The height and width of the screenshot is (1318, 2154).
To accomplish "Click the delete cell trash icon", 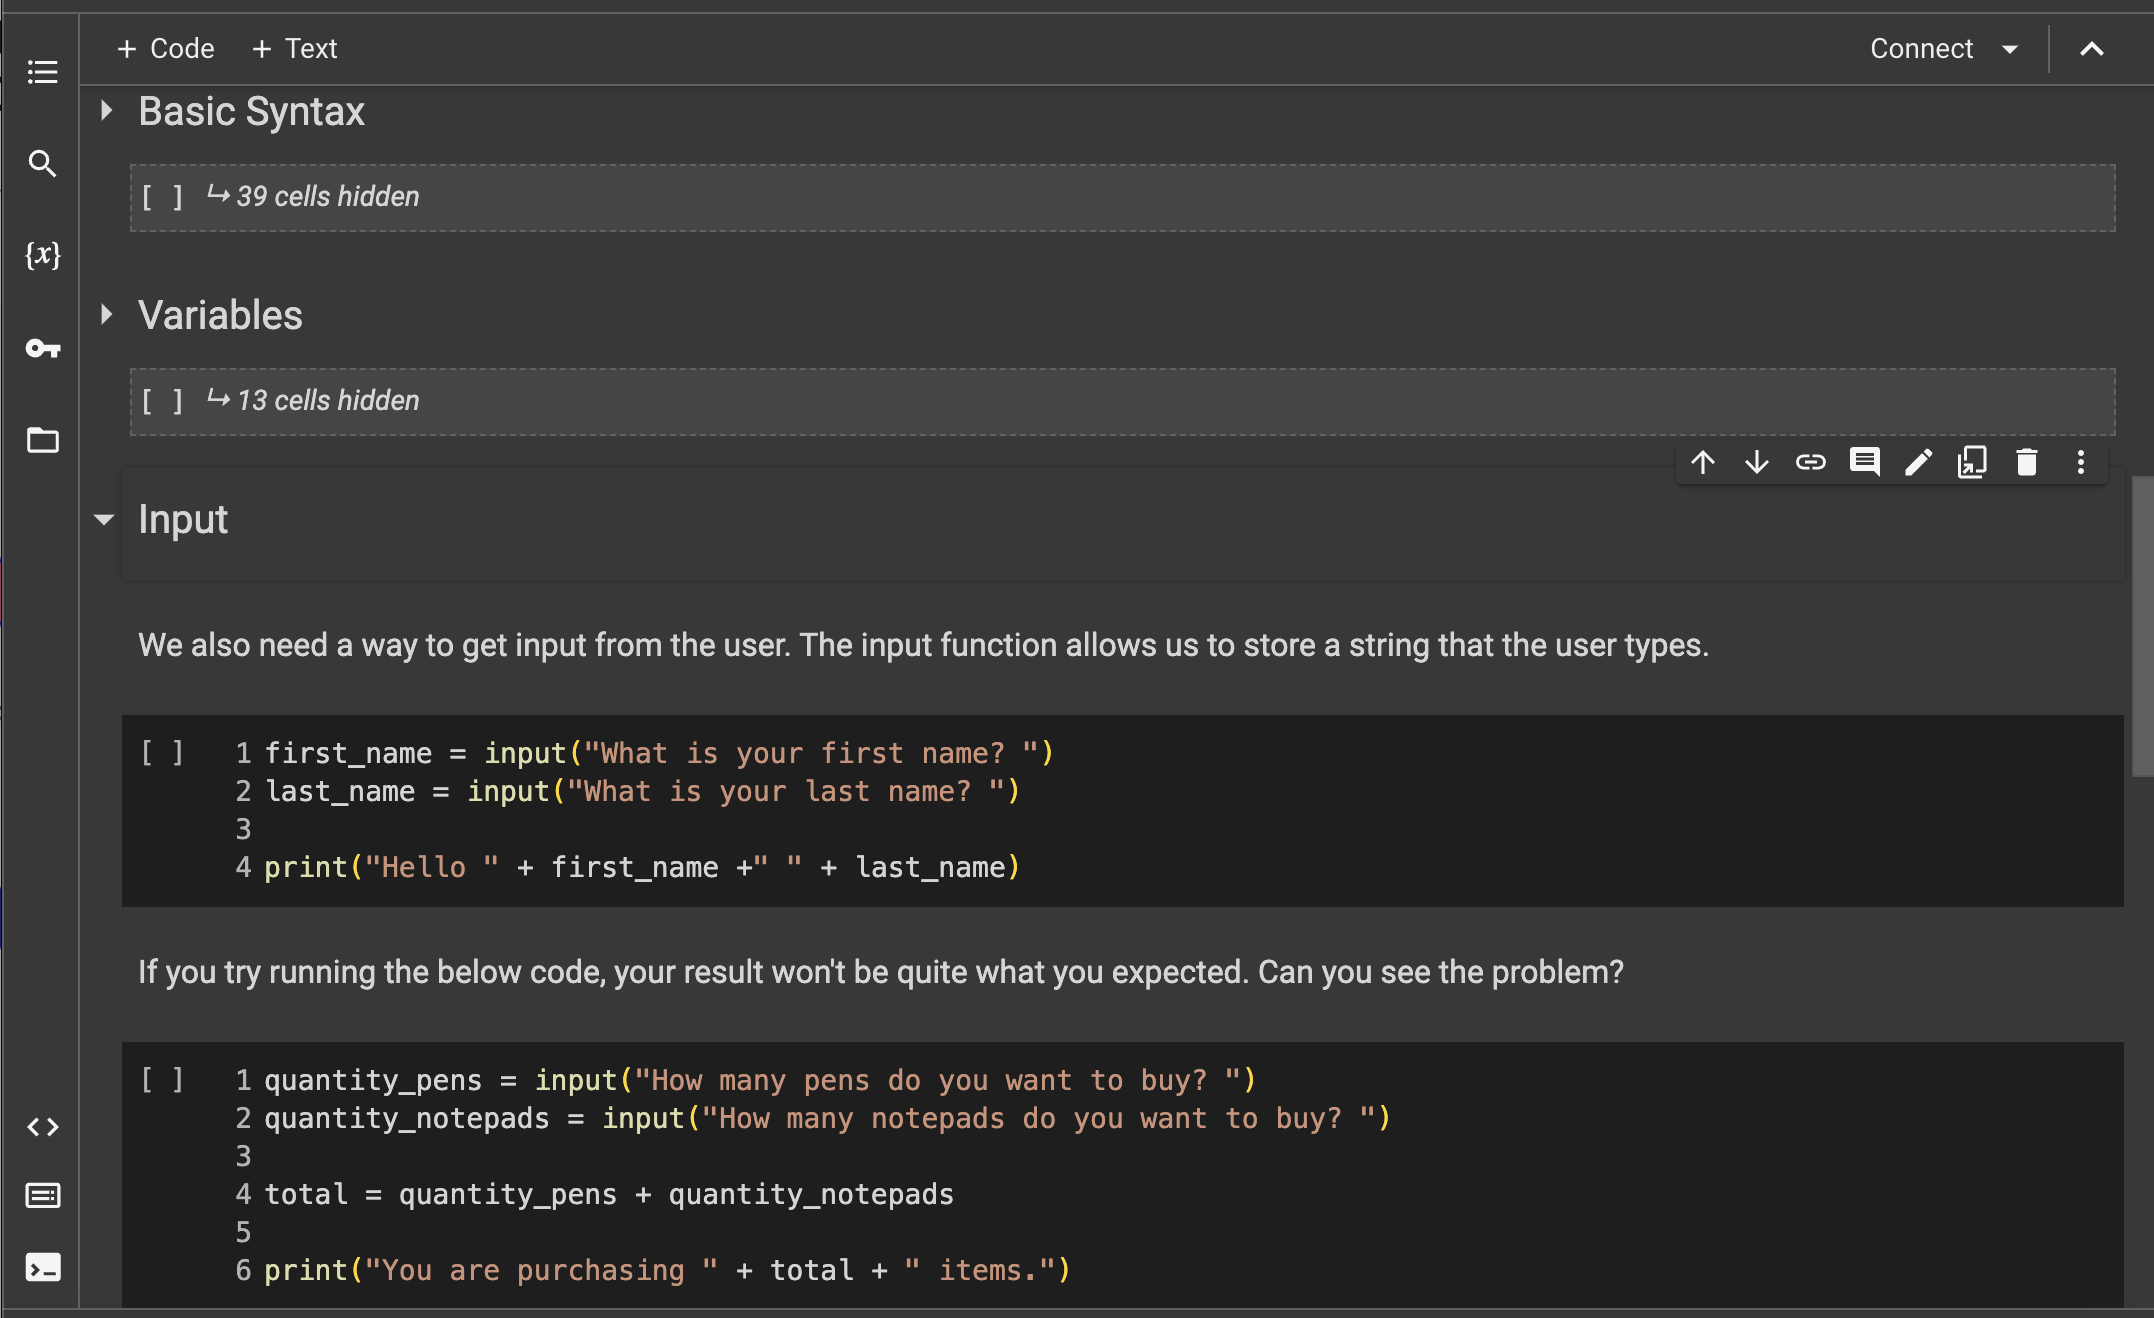I will (2026, 462).
